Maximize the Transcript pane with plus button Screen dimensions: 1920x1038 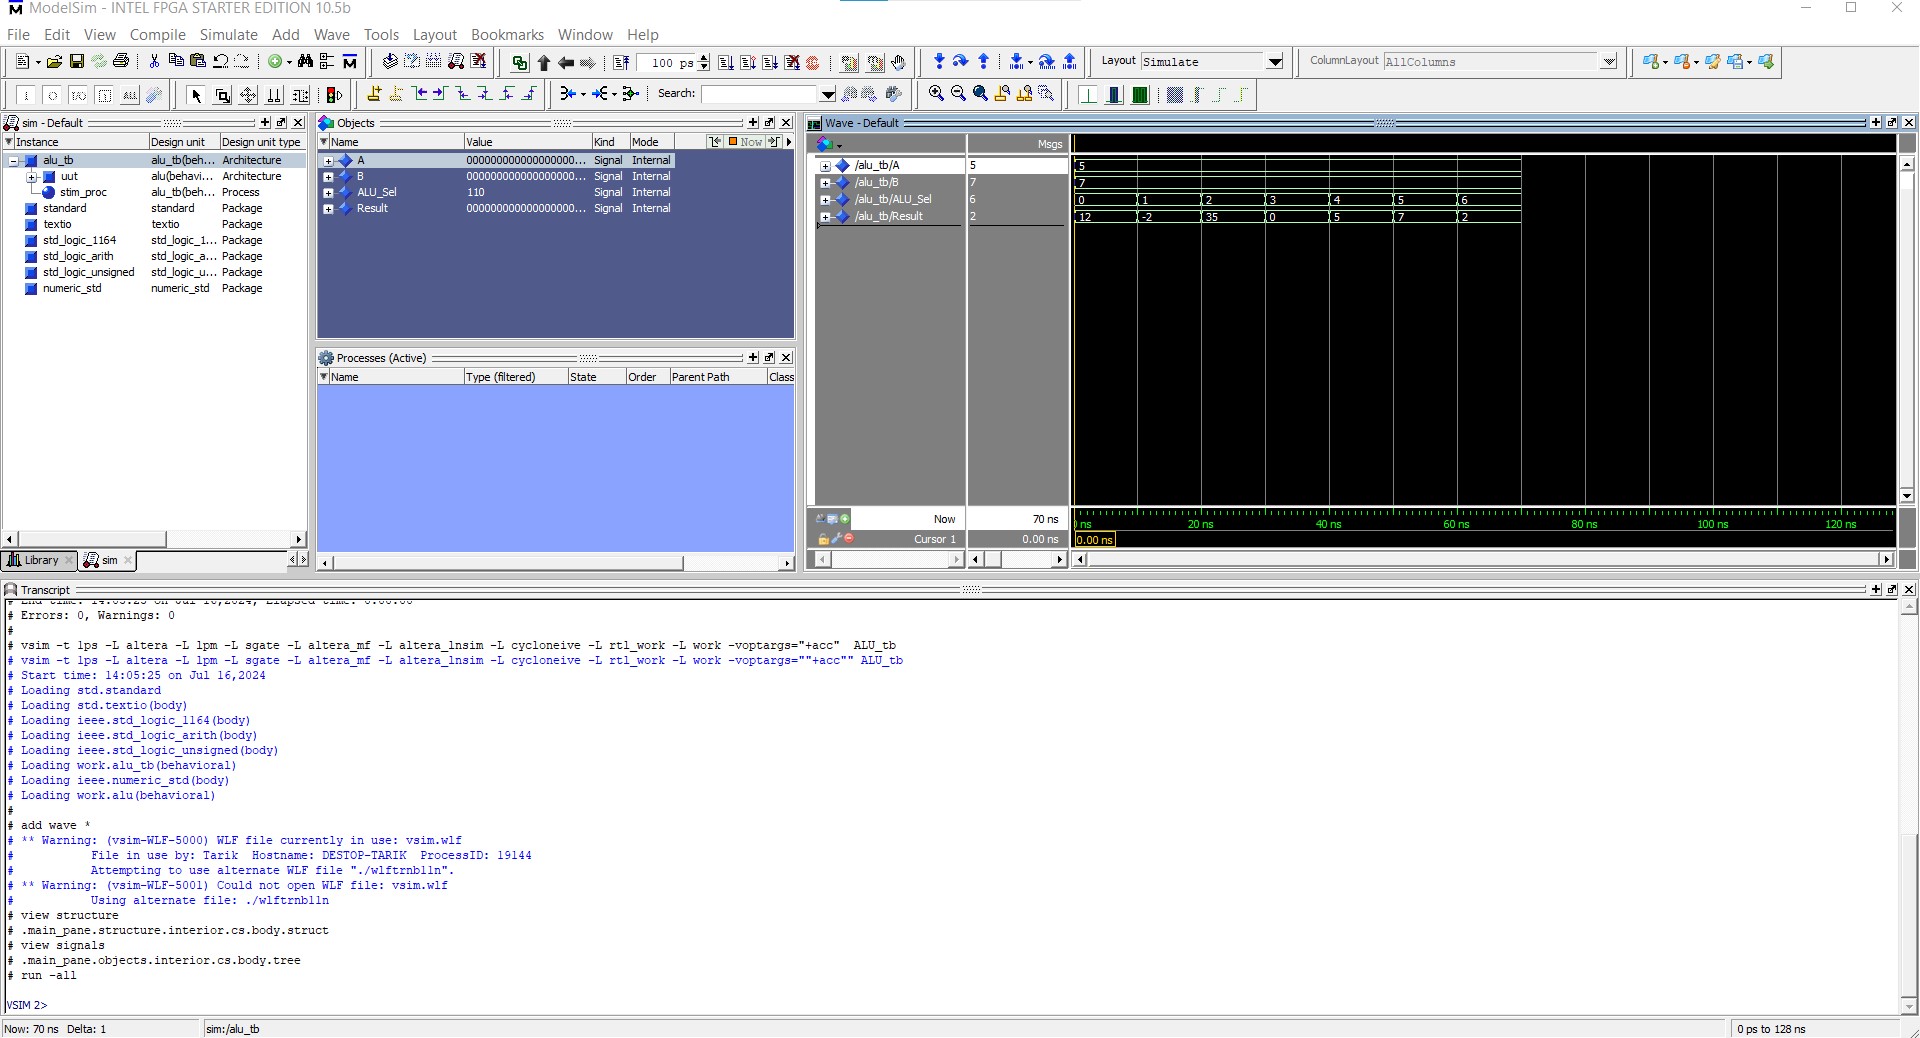coord(1876,590)
